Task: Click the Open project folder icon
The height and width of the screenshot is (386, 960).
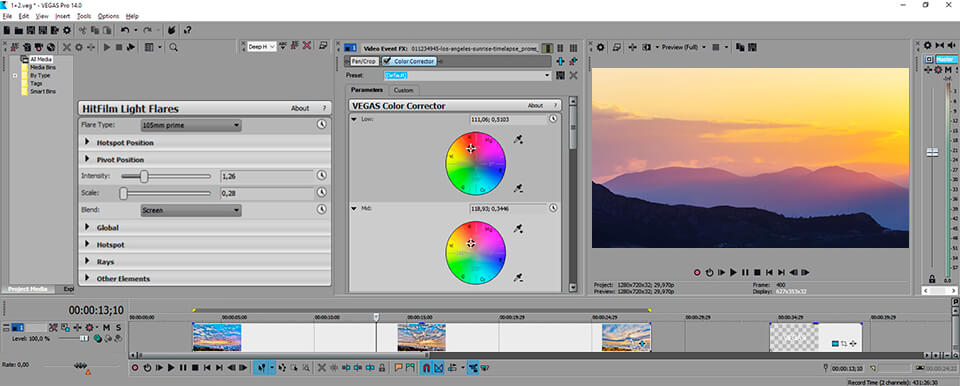Action: point(19,30)
